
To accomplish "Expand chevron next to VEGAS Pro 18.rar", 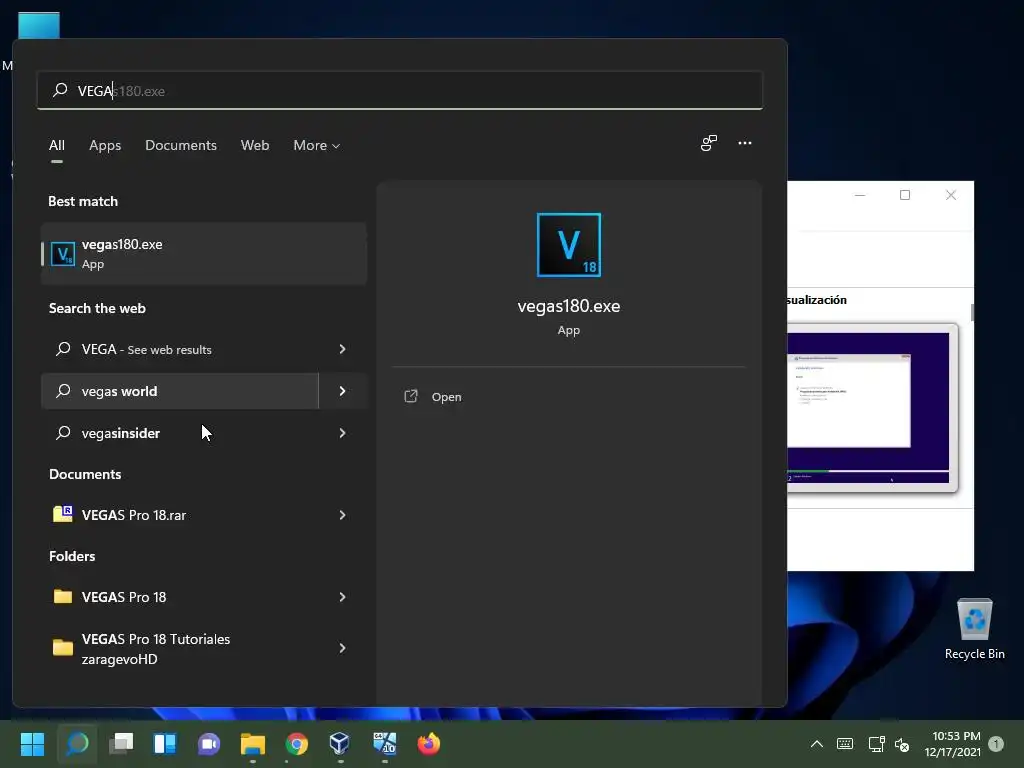I will pyautogui.click(x=342, y=515).
